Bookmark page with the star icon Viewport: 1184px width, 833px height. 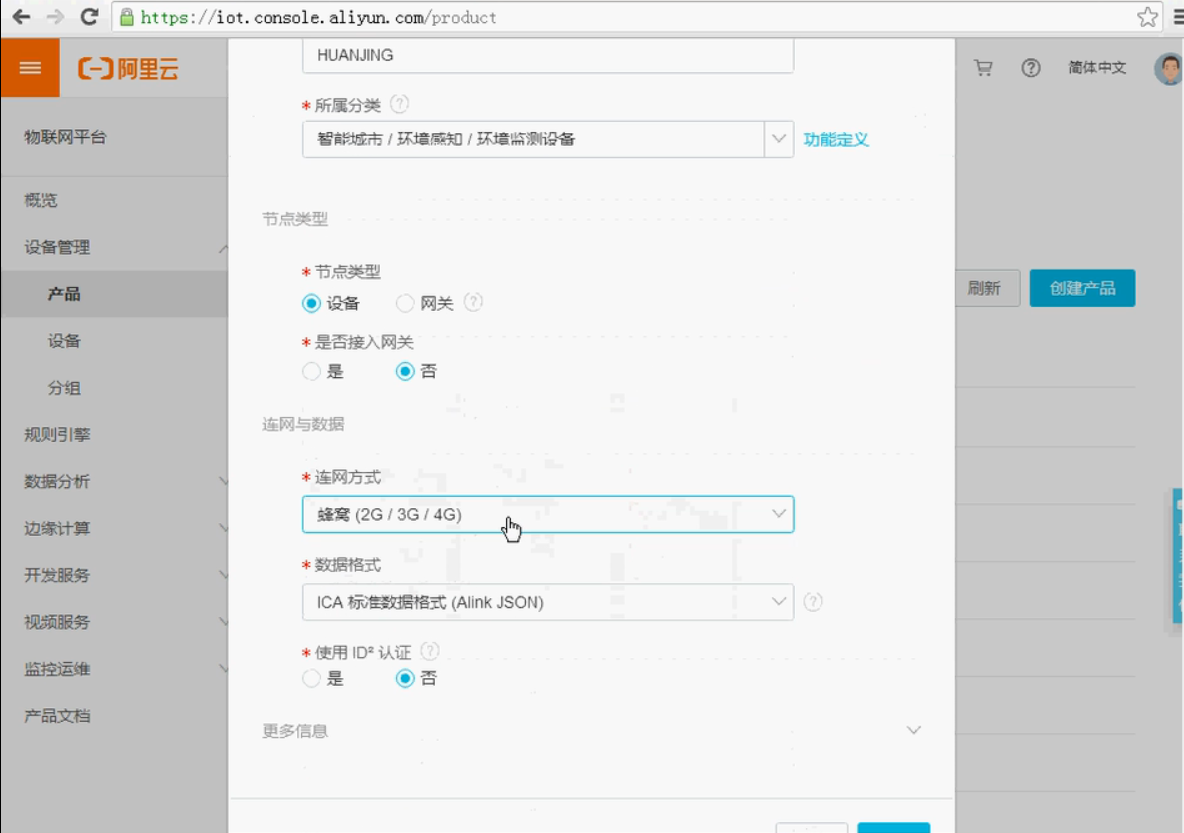click(x=1147, y=17)
